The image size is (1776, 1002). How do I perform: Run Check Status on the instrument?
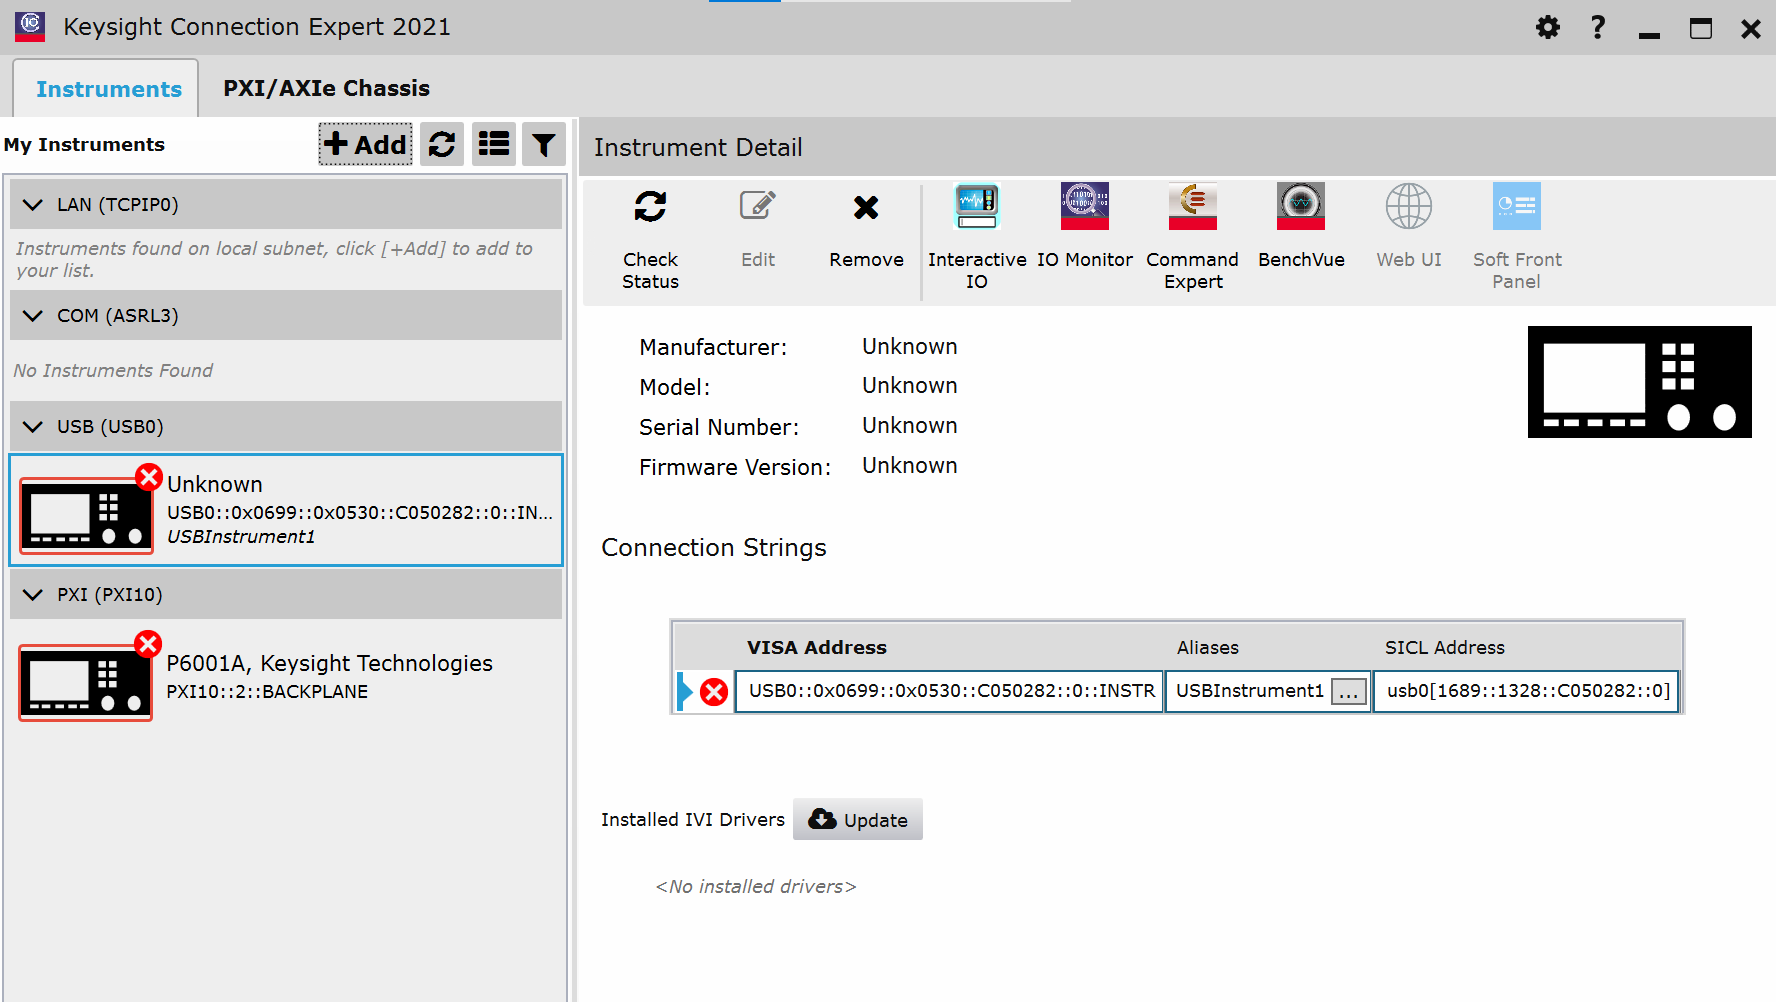click(x=650, y=240)
